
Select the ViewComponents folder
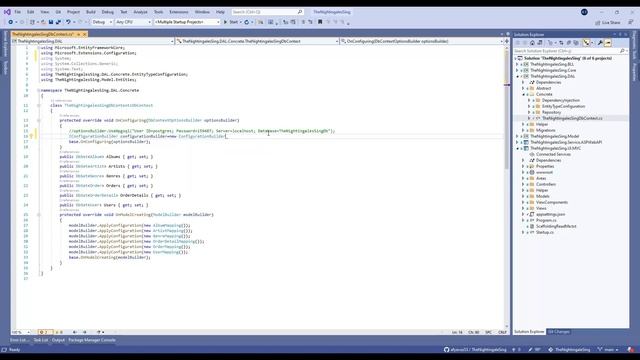point(551,202)
